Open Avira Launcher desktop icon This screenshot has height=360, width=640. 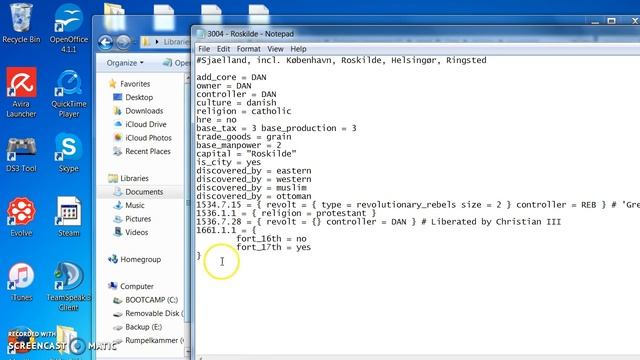click(21, 93)
